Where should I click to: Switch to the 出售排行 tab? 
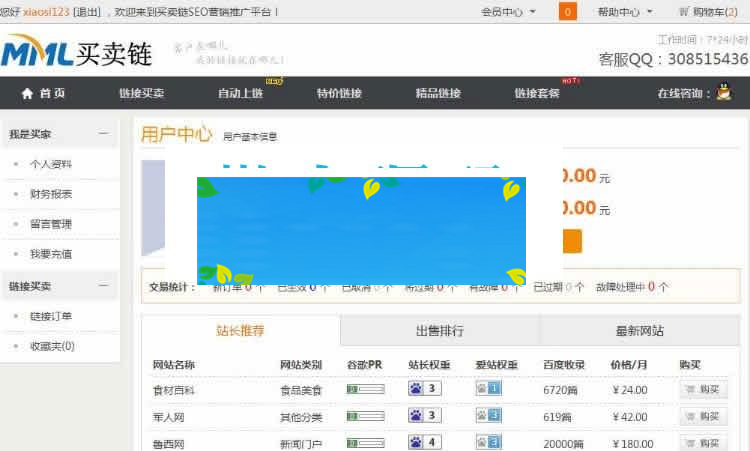tap(440, 331)
